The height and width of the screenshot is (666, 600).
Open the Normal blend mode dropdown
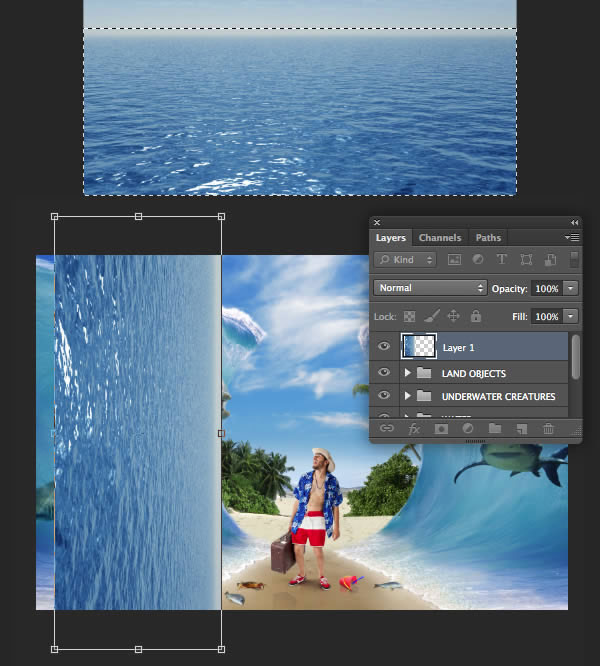(430, 288)
